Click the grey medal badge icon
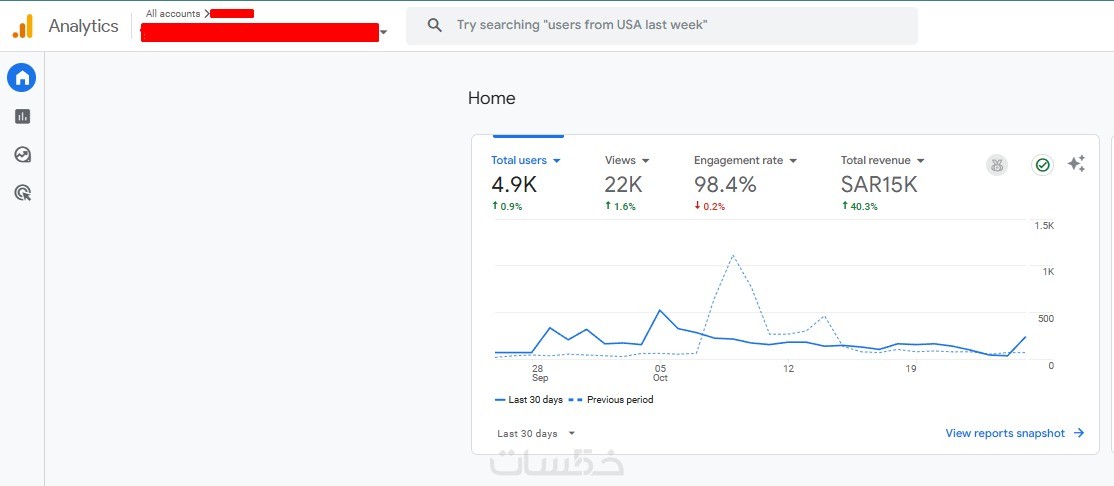 point(997,165)
